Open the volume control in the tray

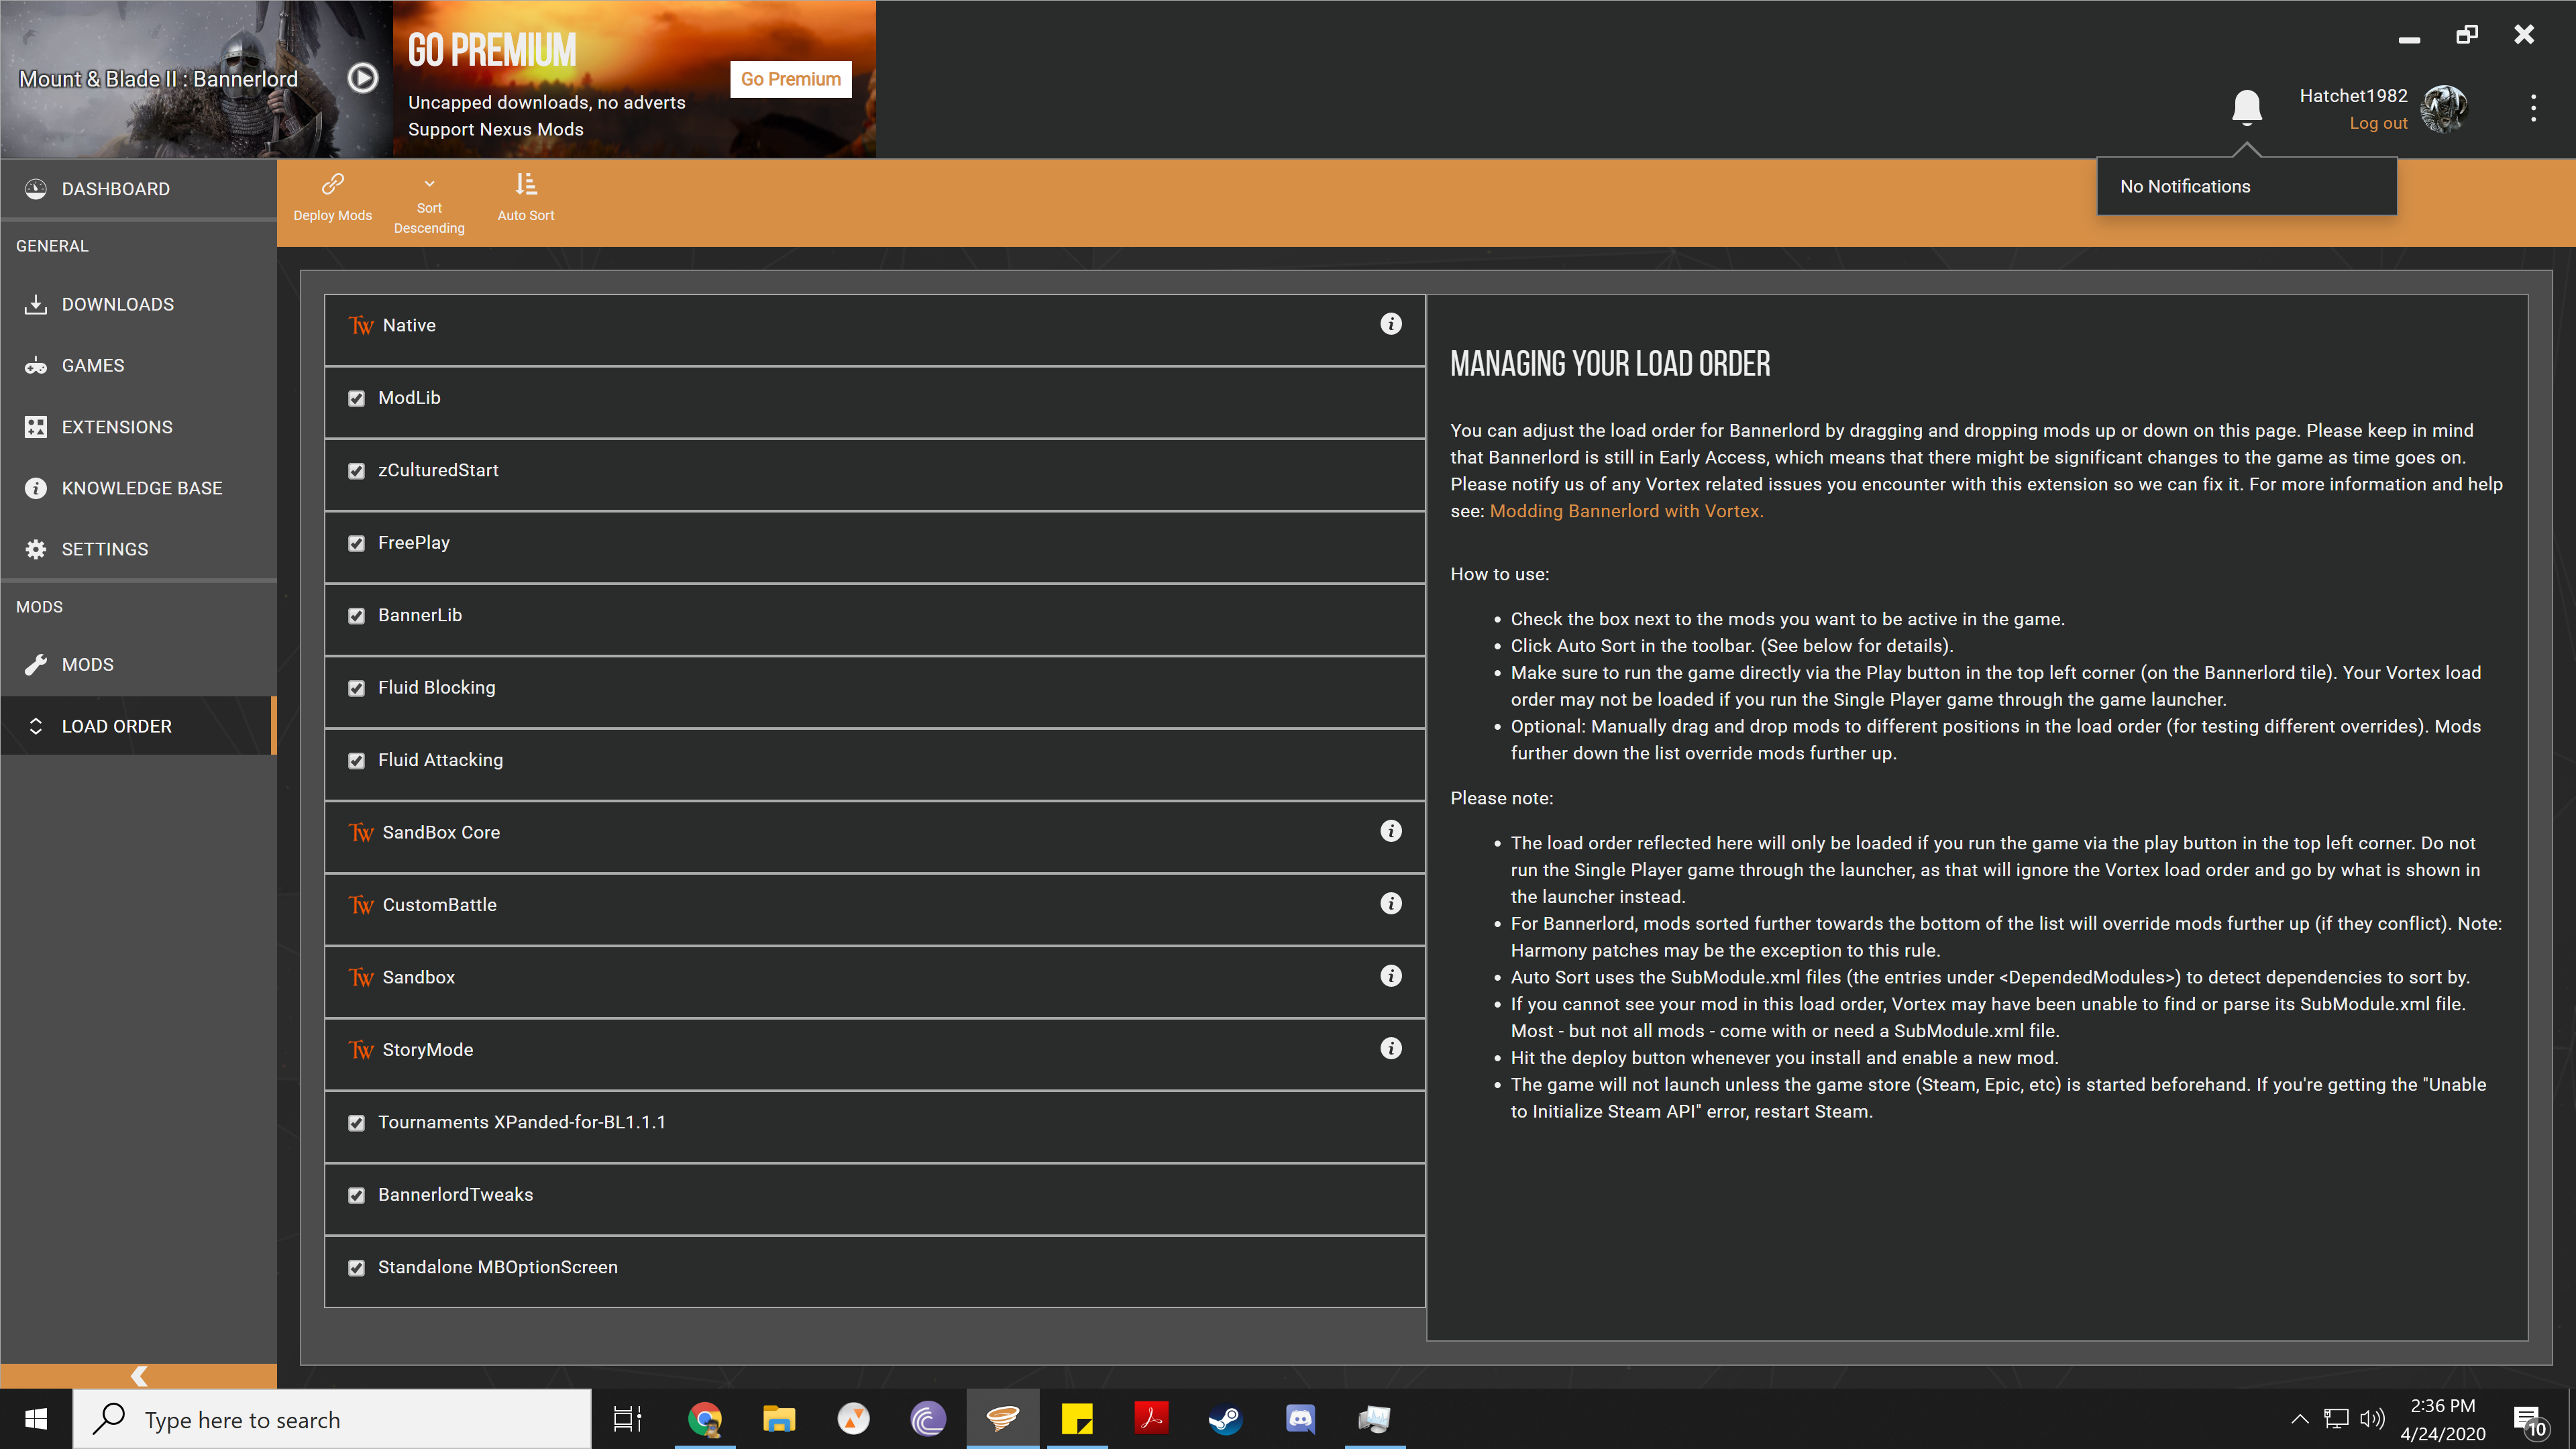point(2372,1419)
